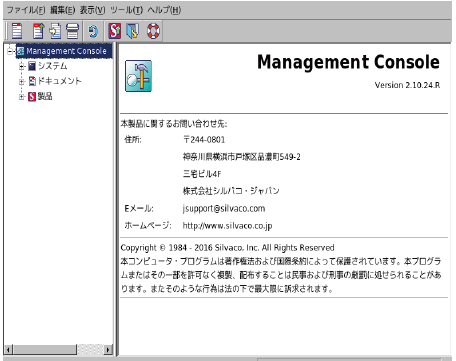This screenshot has height=361, width=456.
Task: Click the document with green up arrow icon
Action: [38, 31]
